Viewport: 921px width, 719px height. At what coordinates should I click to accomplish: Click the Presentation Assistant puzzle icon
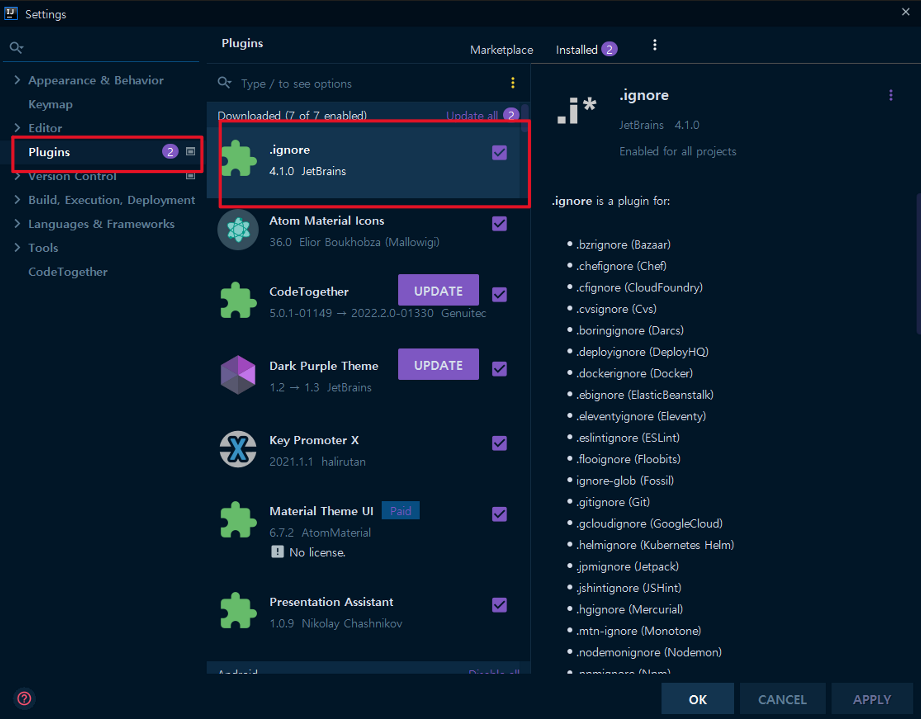coord(238,611)
